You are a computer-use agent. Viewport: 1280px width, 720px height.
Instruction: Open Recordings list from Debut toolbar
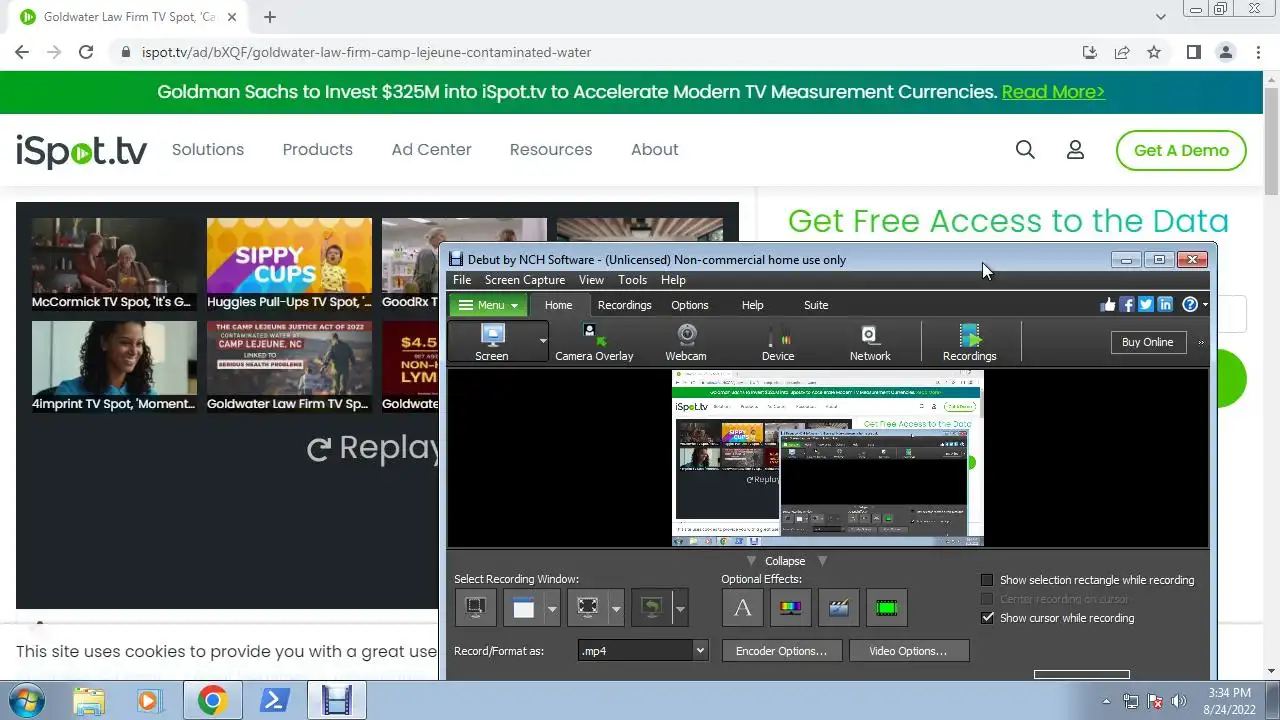coord(969,342)
